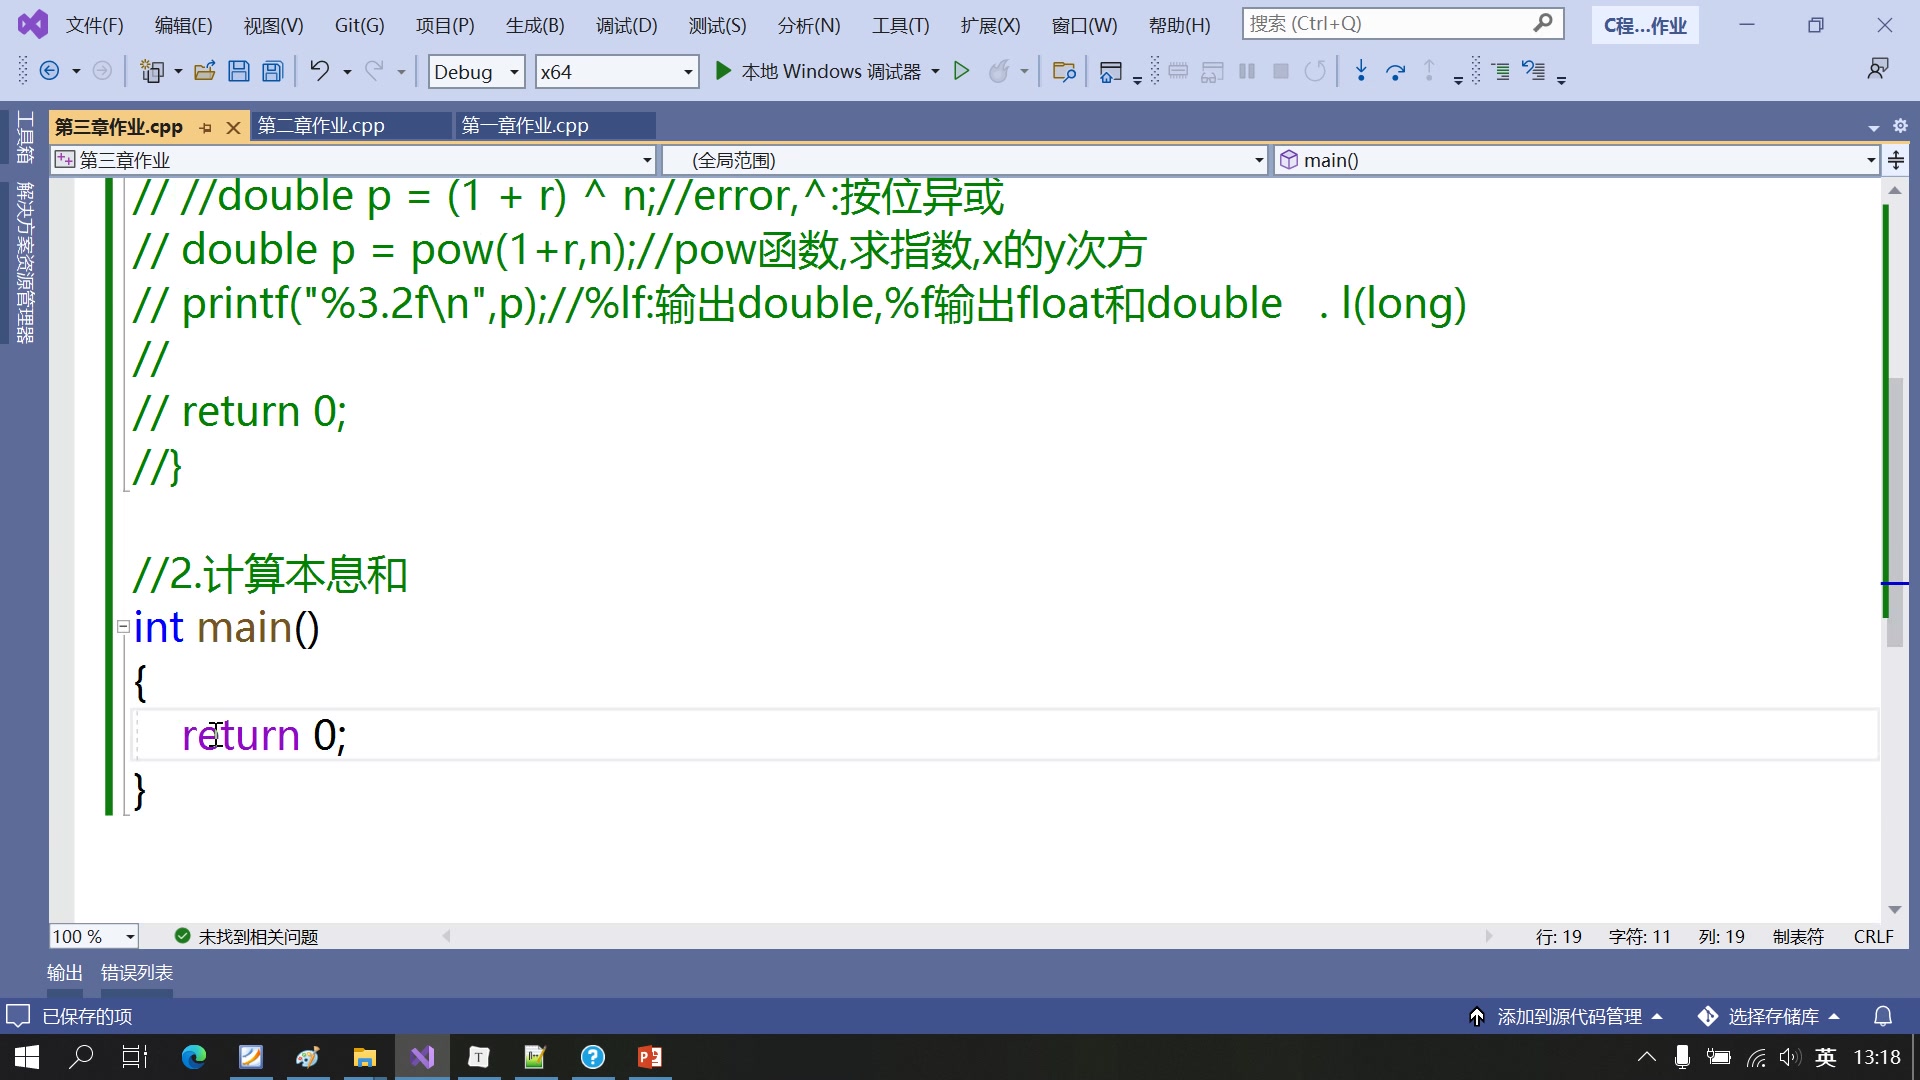This screenshot has width=1920, height=1080.
Task: Click the Visual Studio logo icon
Action: 32,24
